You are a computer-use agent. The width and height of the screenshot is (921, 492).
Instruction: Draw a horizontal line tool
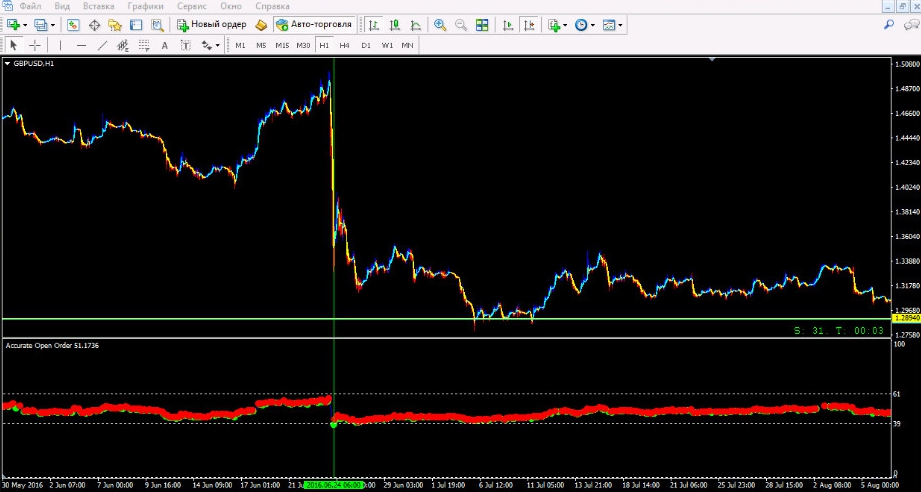pos(81,45)
